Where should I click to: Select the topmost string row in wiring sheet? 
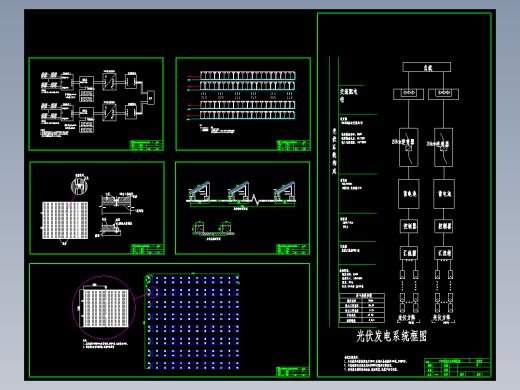point(248,76)
